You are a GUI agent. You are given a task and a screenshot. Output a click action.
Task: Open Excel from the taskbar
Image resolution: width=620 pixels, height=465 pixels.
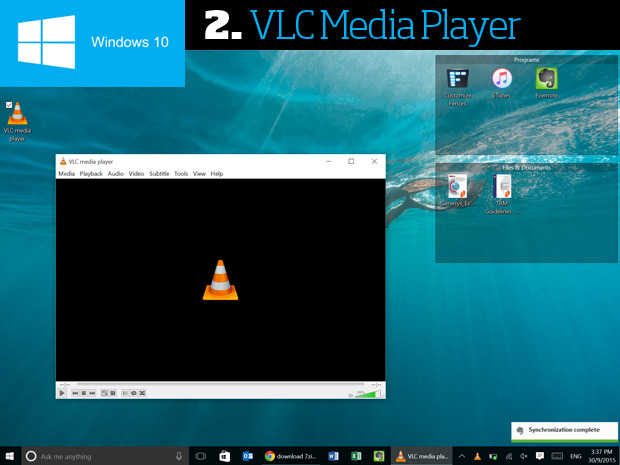click(x=356, y=456)
